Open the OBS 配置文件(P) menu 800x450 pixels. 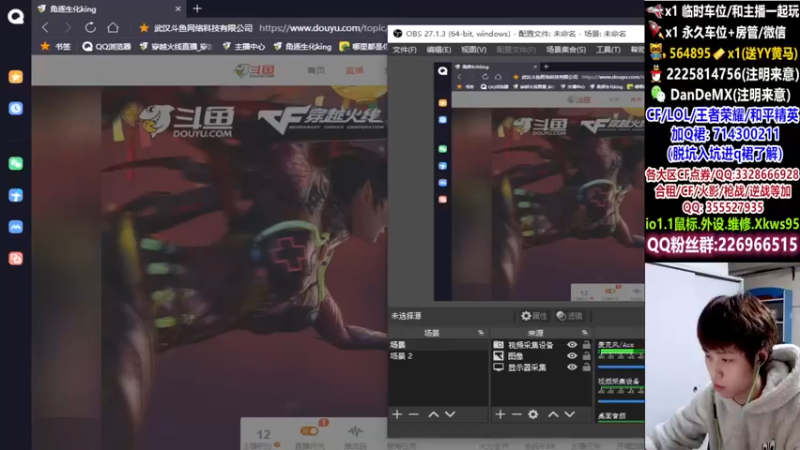point(516,49)
